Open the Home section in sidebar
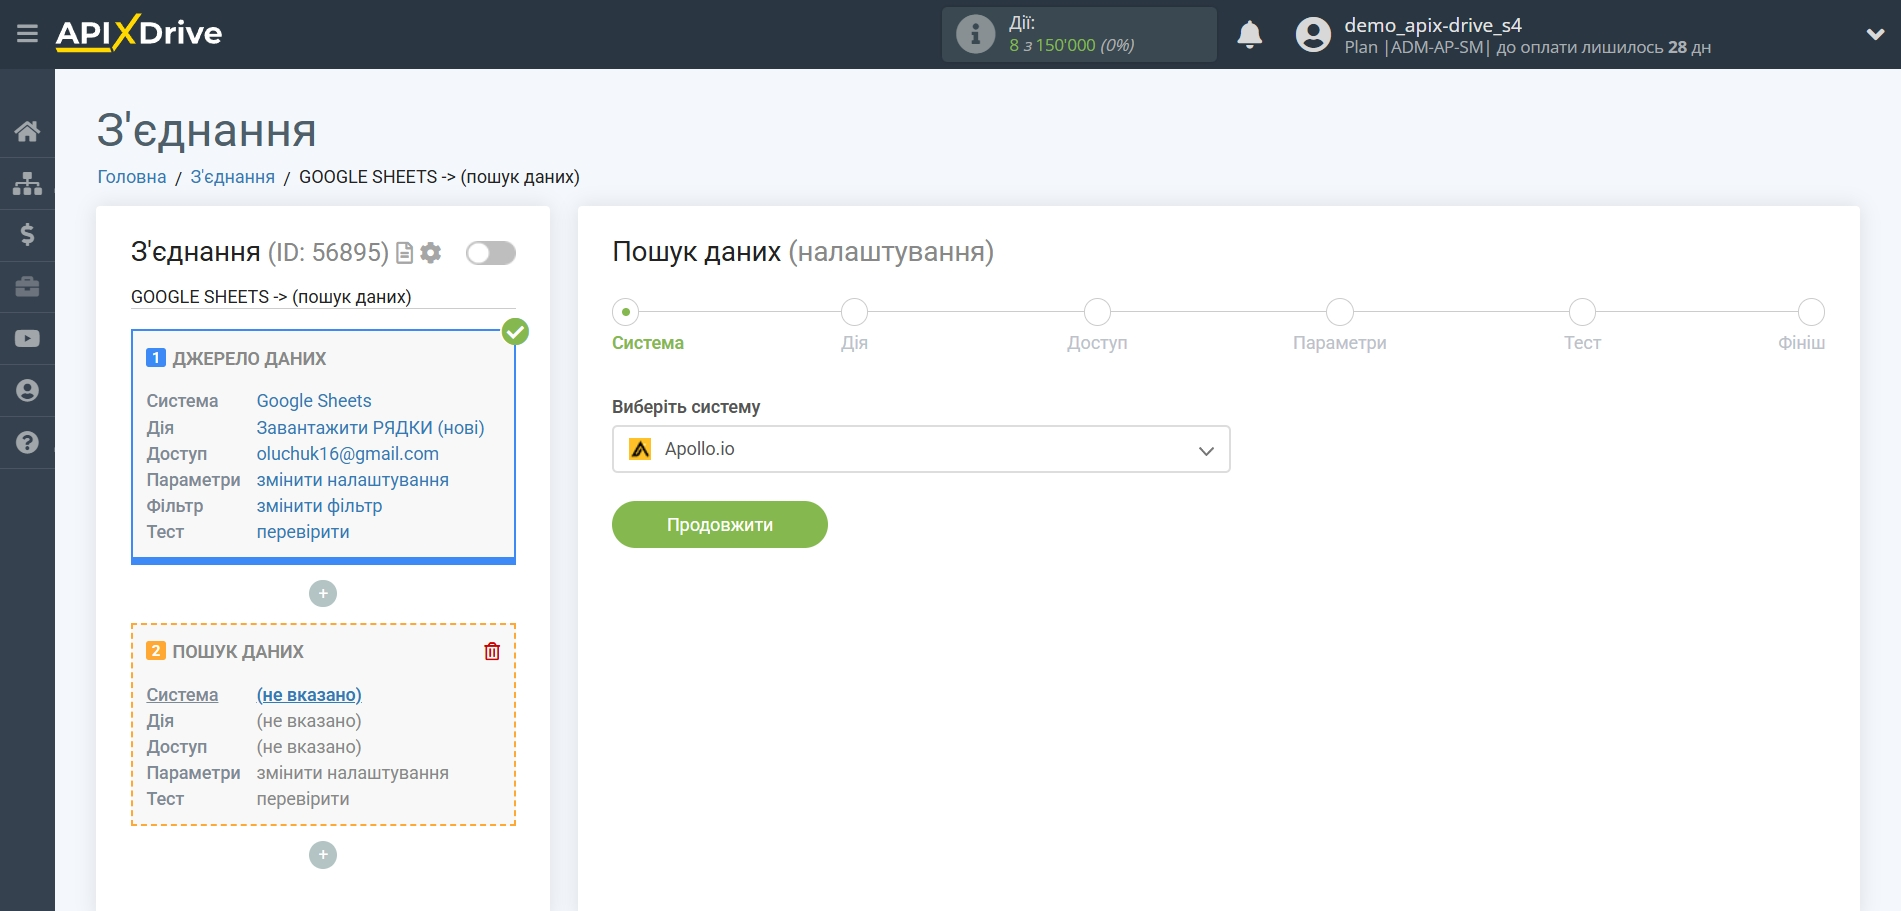 pyautogui.click(x=27, y=131)
